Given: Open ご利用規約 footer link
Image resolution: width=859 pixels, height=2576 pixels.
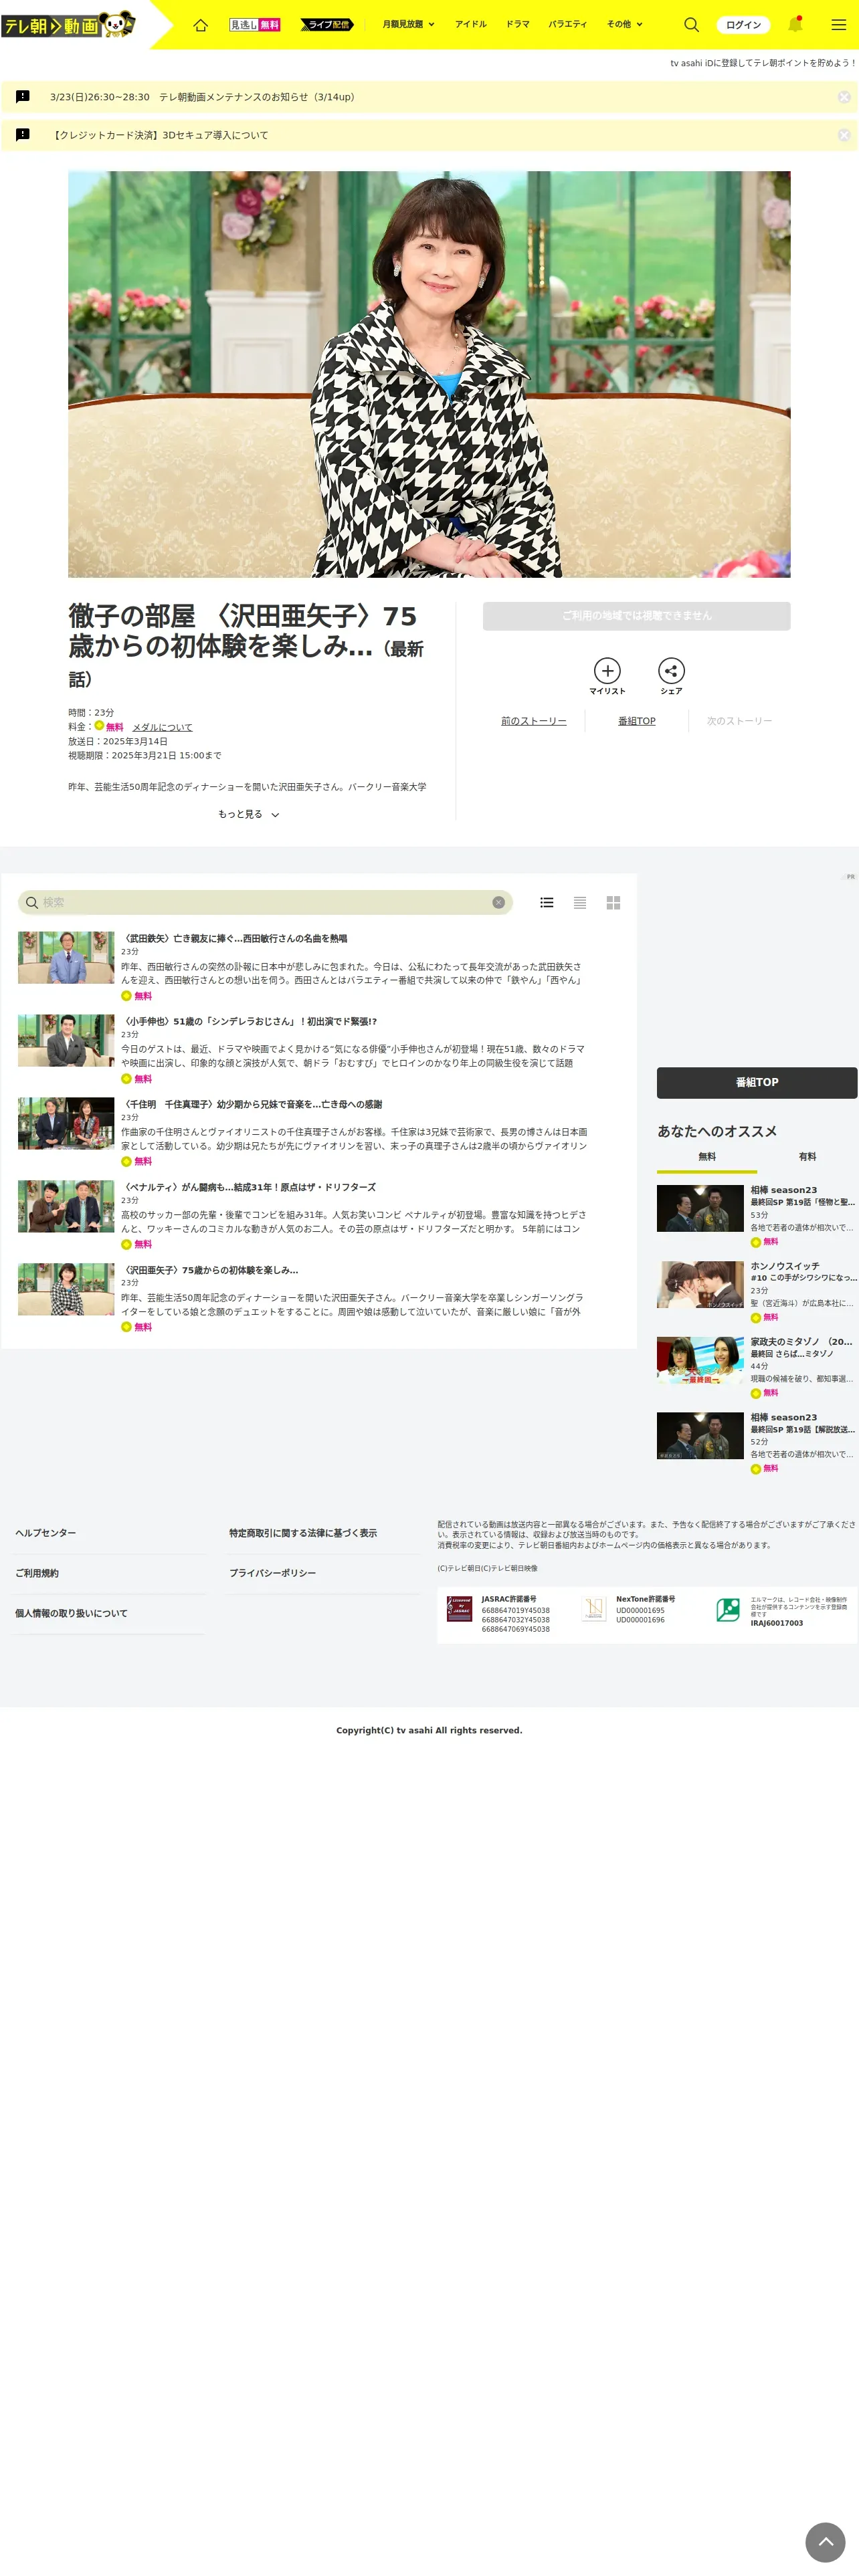Looking at the screenshot, I should pos(37,1572).
